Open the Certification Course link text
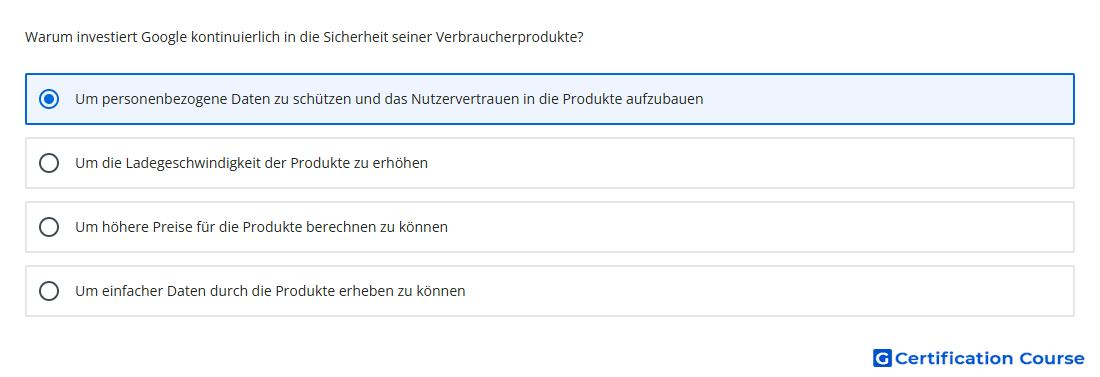This screenshot has width=1100, height=377. click(x=989, y=358)
